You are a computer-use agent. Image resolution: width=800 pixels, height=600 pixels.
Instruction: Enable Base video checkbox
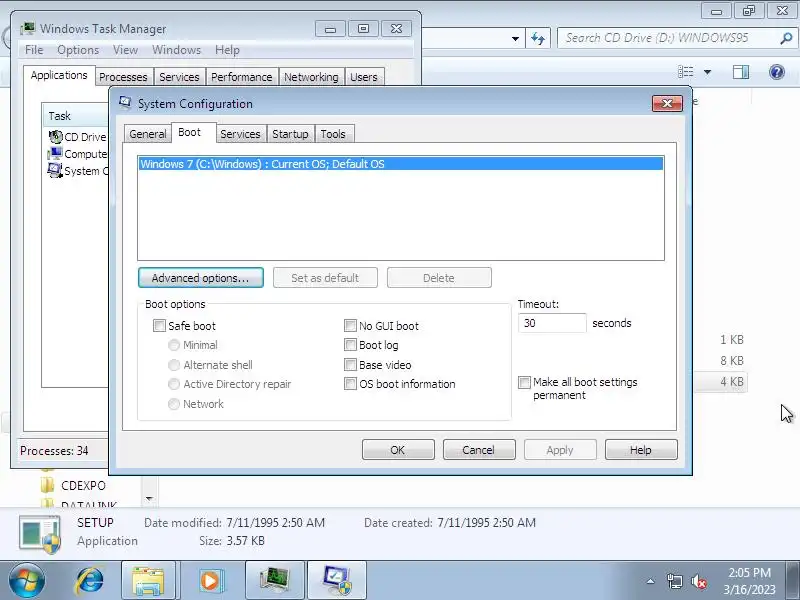(x=350, y=365)
